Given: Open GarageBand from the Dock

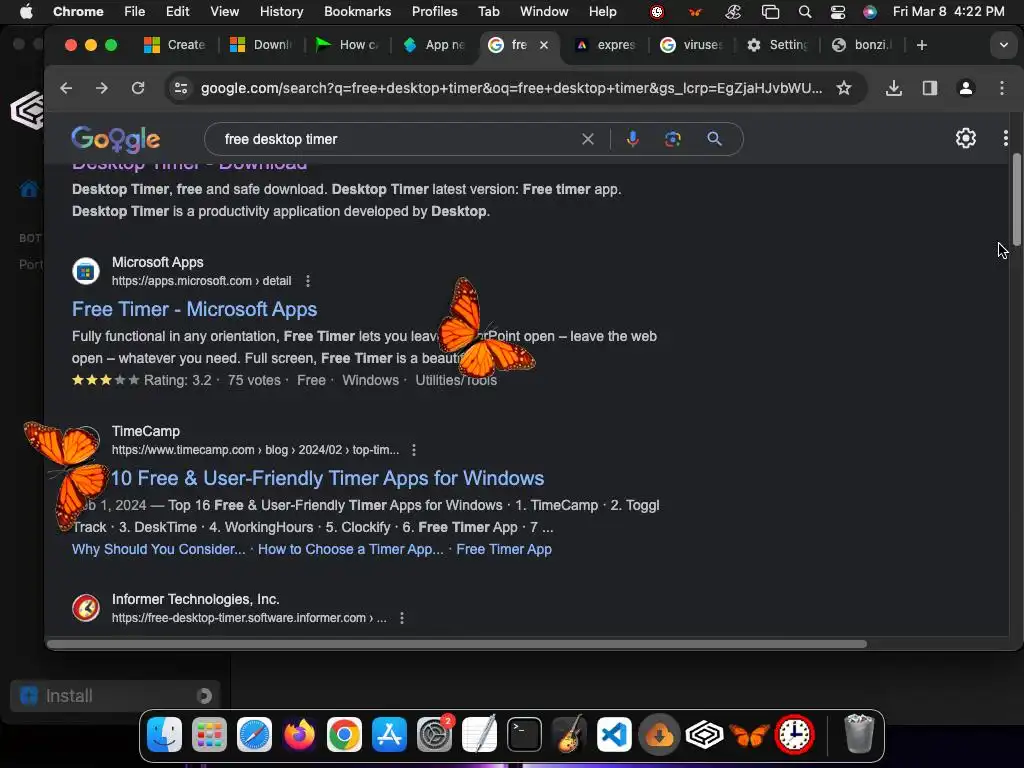Looking at the screenshot, I should click(x=569, y=735).
